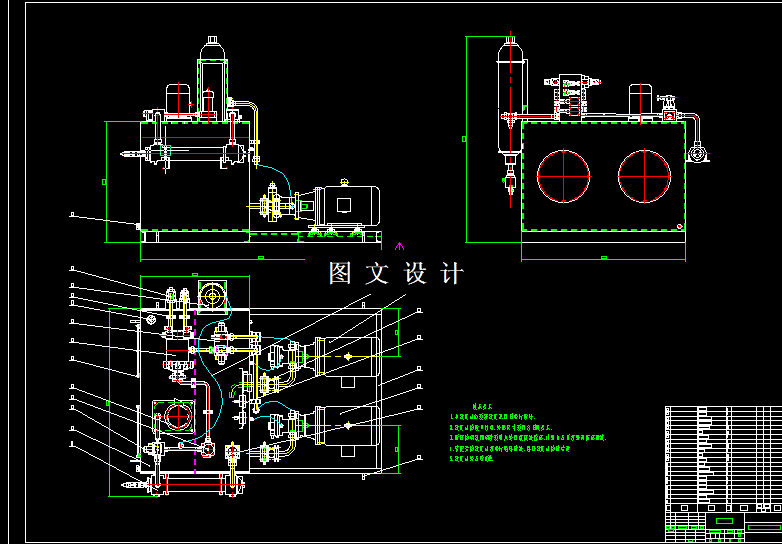The image size is (782, 544).
Task: Pick the square flange with concentric circles in the plan view
Action: [x=213, y=297]
